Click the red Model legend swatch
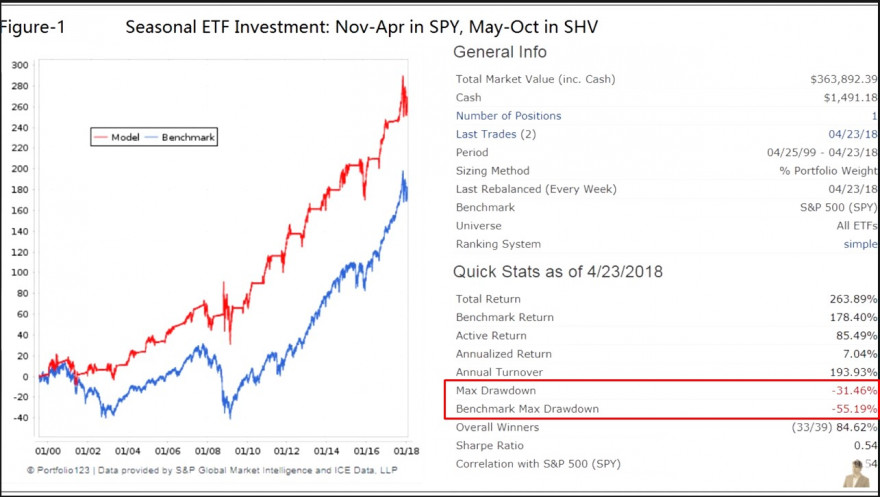The height and width of the screenshot is (497, 880). tap(101, 137)
